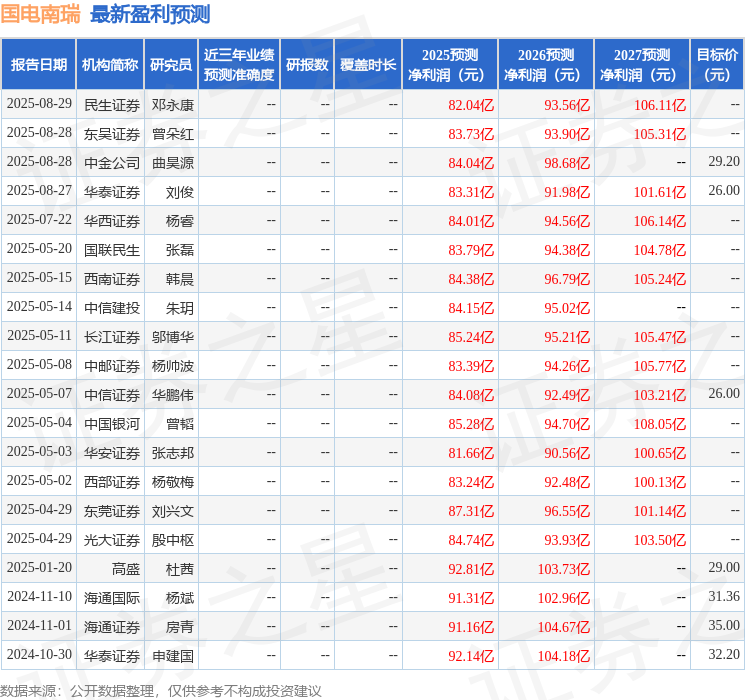Image resolution: width=745 pixels, height=700 pixels.
Task: Select institution 东吴证券
Action: tap(112, 134)
